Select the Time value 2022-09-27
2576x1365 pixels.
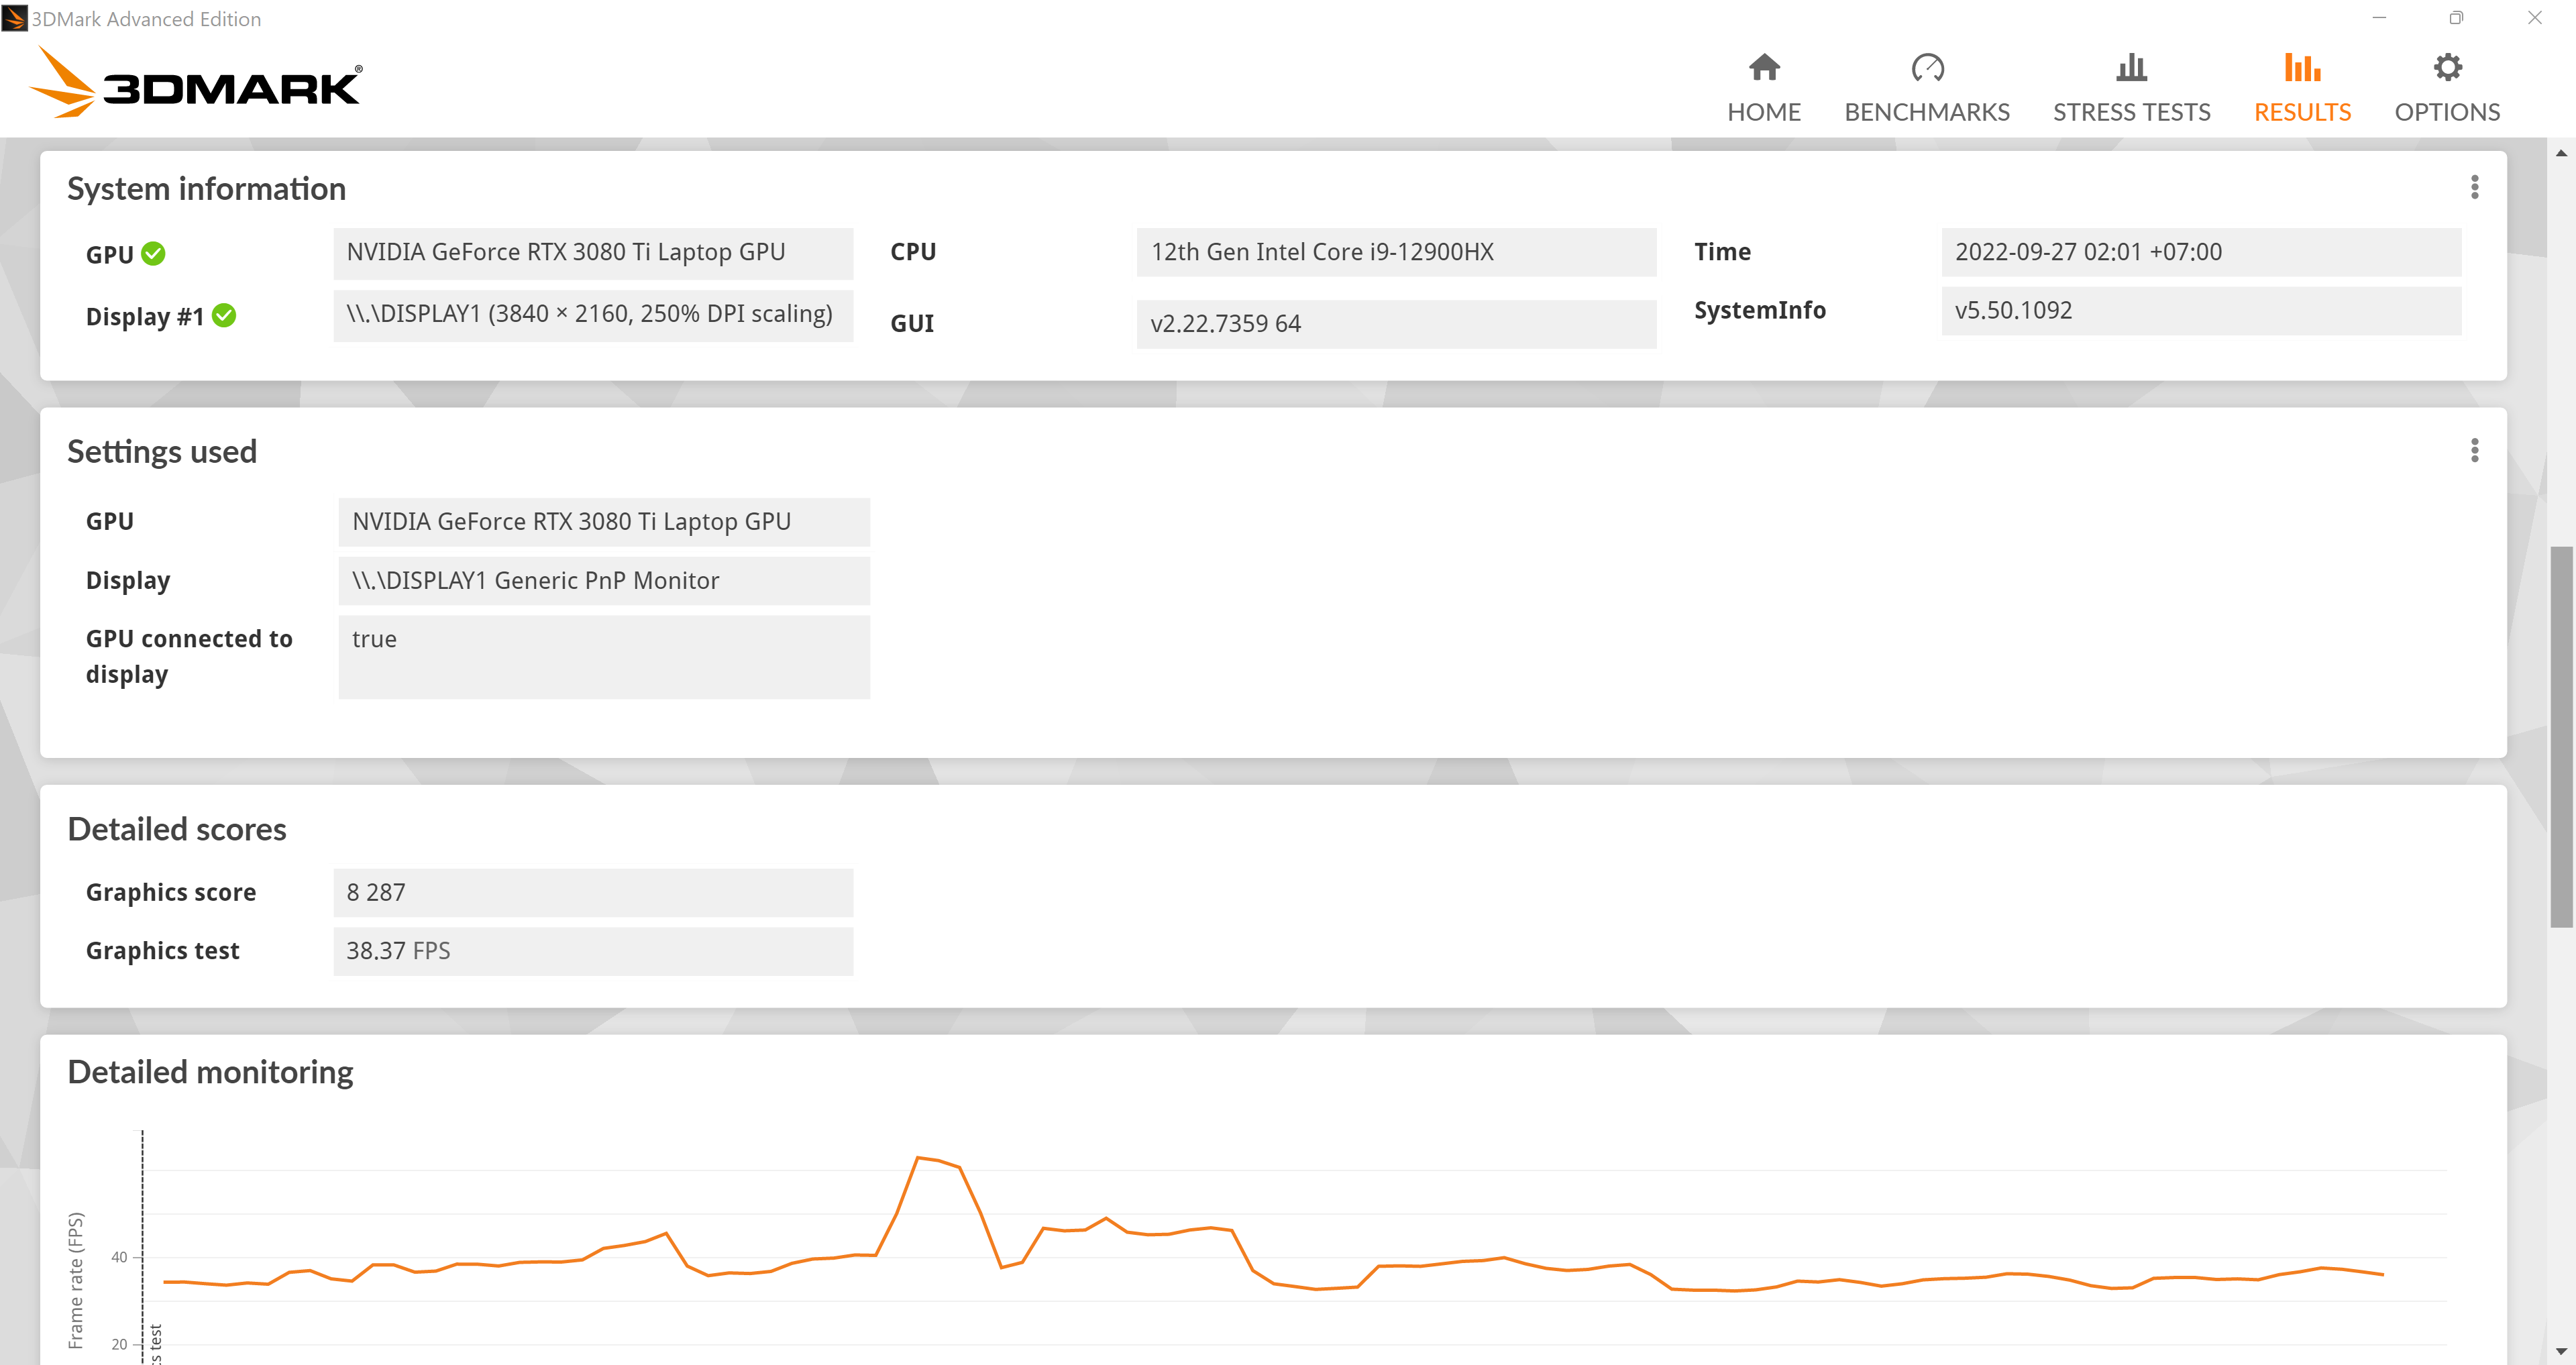click(2201, 252)
